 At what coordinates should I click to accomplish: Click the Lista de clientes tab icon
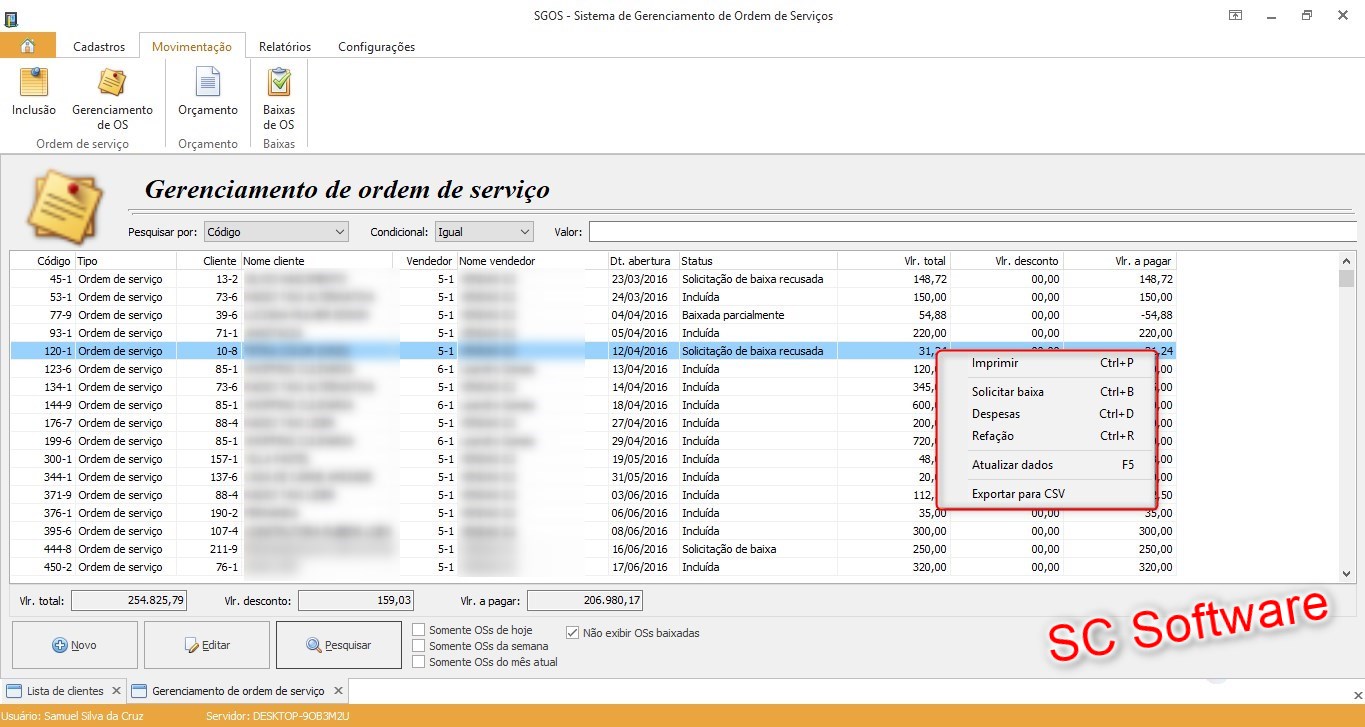pos(14,691)
